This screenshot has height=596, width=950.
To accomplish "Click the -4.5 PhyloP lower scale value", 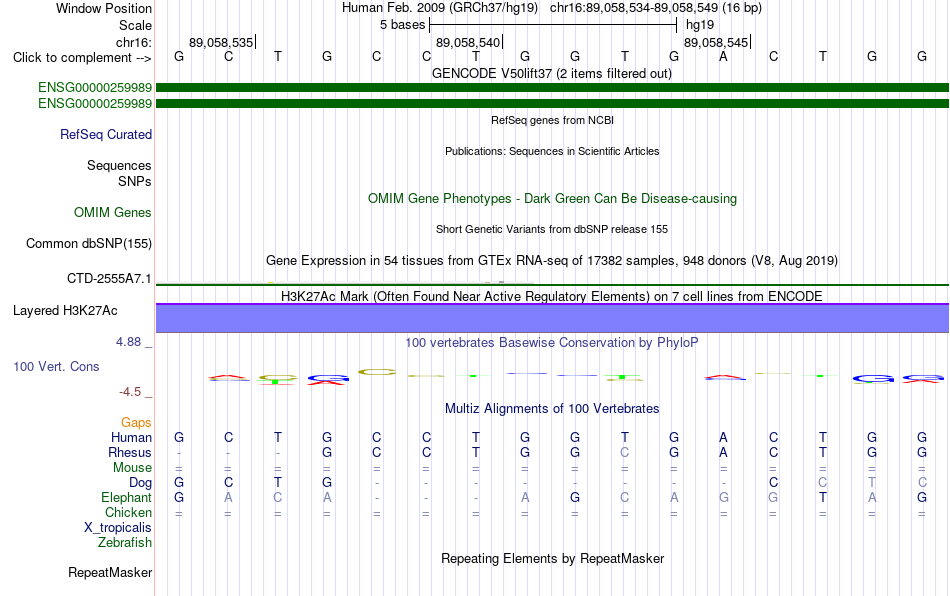I will pyautogui.click(x=130, y=392).
